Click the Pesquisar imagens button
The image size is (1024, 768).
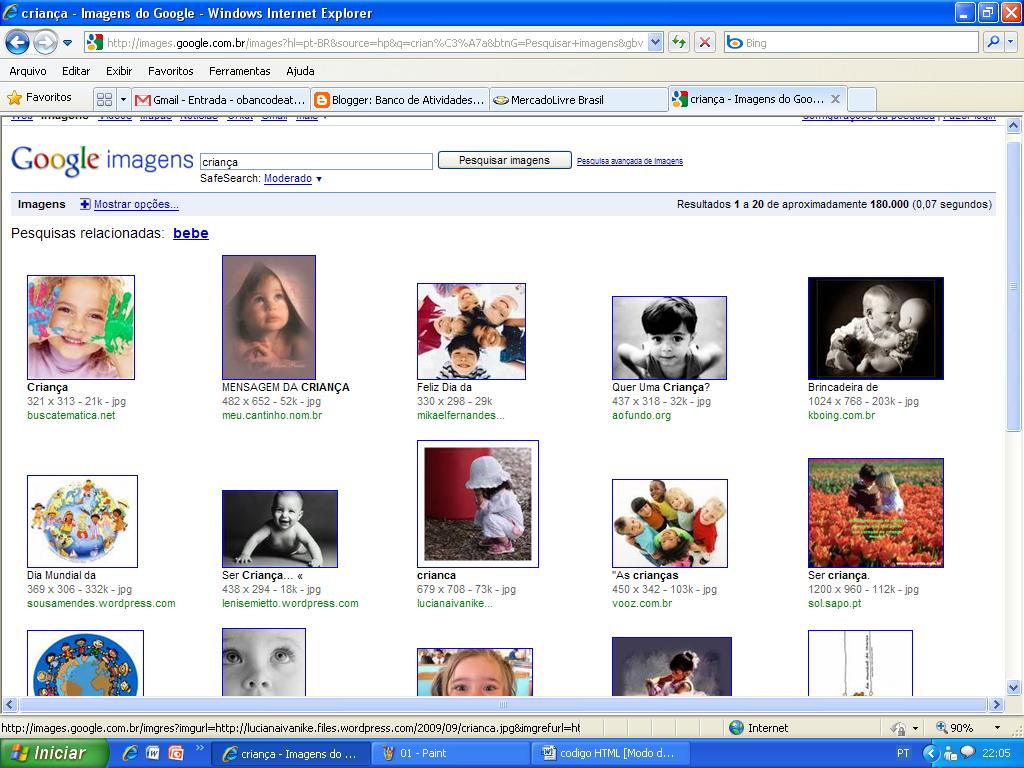[x=504, y=160]
